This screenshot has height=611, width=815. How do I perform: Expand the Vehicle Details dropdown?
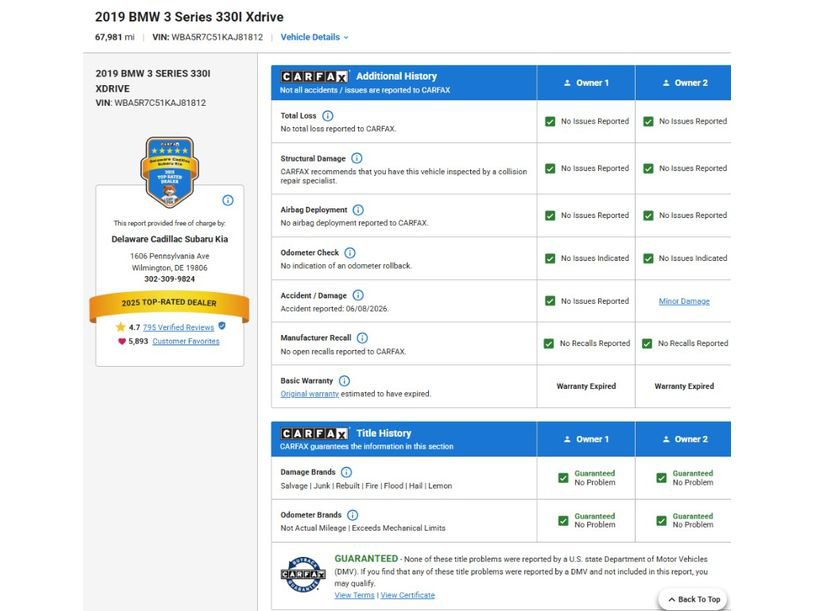(314, 37)
